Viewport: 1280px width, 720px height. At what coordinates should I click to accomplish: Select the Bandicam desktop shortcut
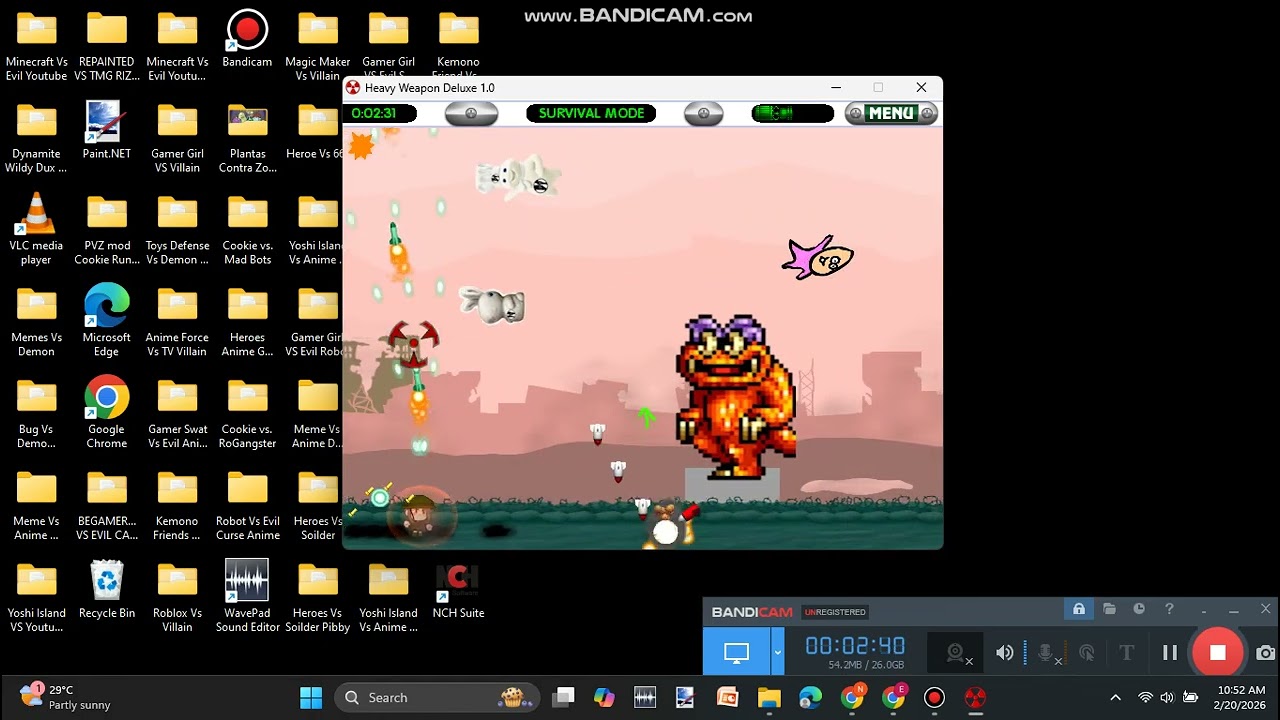coord(247,39)
